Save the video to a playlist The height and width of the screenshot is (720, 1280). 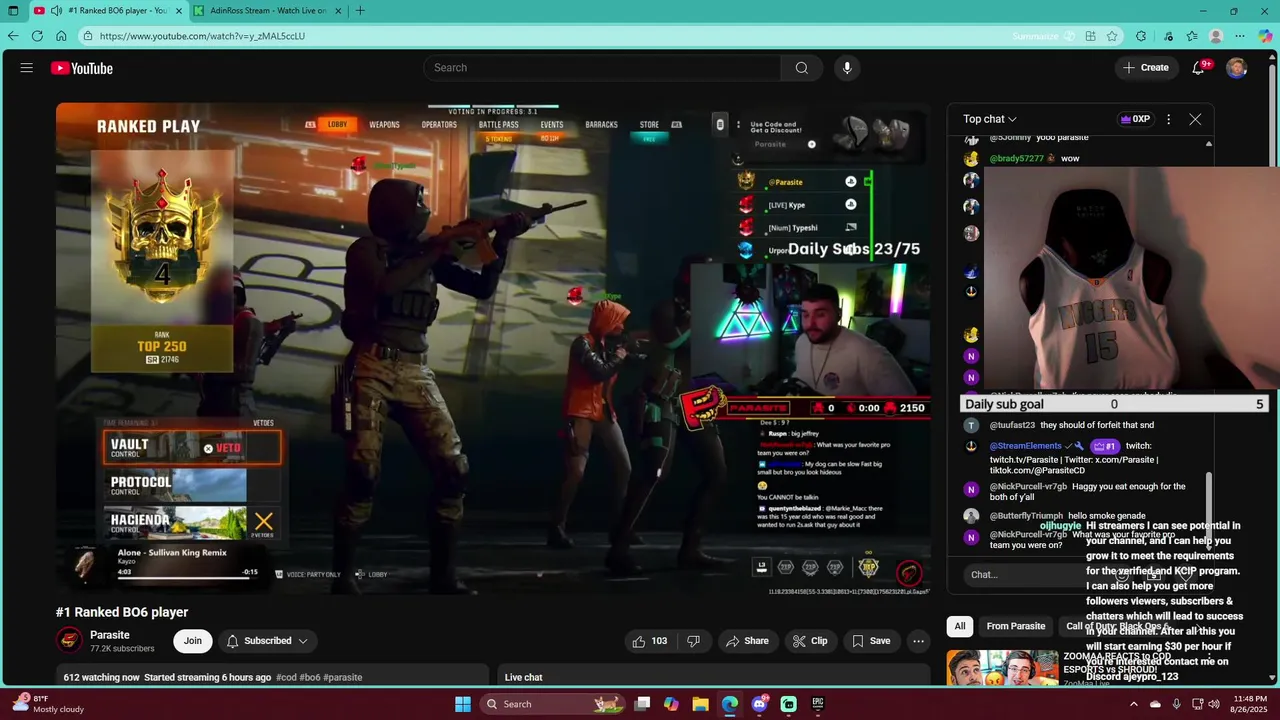pyautogui.click(x=871, y=641)
